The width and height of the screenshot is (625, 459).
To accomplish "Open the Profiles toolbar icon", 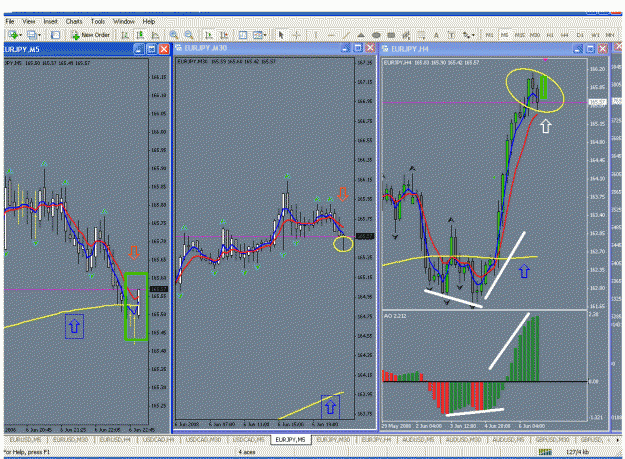I will [x=31, y=35].
